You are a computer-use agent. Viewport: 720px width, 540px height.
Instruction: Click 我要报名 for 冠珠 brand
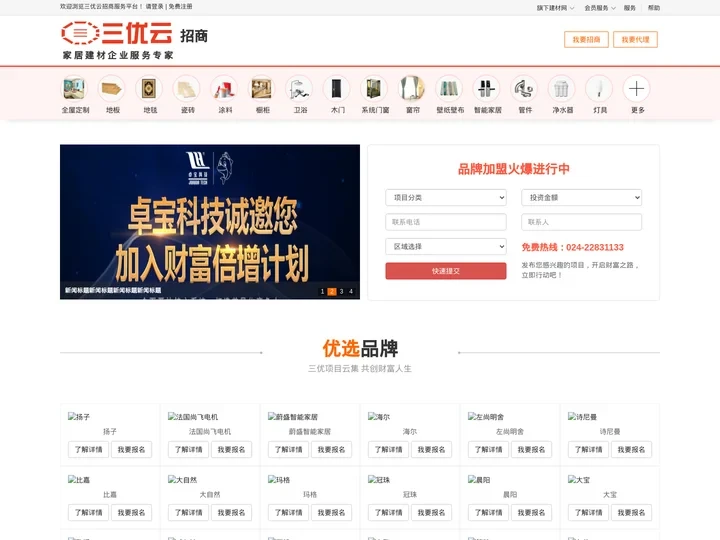[x=431, y=512]
